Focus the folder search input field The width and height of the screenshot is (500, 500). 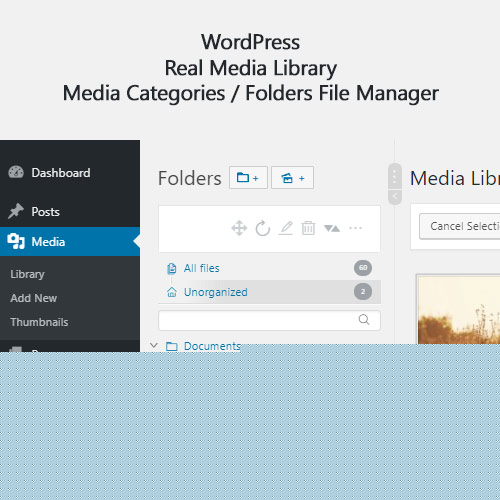click(269, 320)
